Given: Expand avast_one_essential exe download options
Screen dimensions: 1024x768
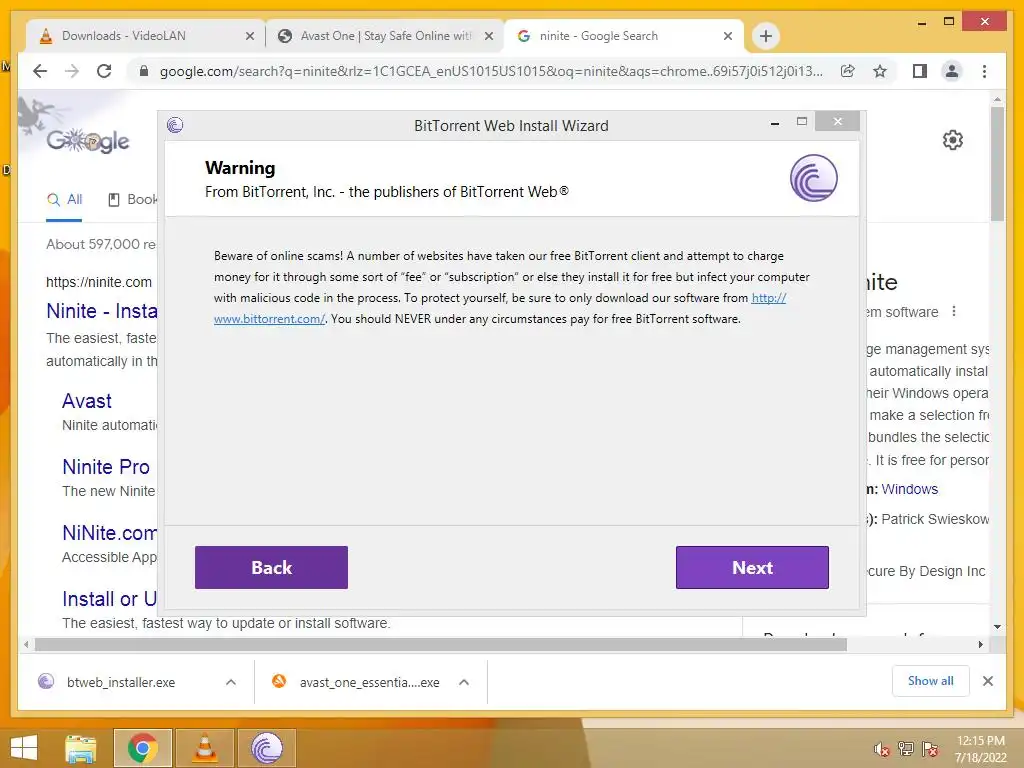Looking at the screenshot, I should click(464, 682).
